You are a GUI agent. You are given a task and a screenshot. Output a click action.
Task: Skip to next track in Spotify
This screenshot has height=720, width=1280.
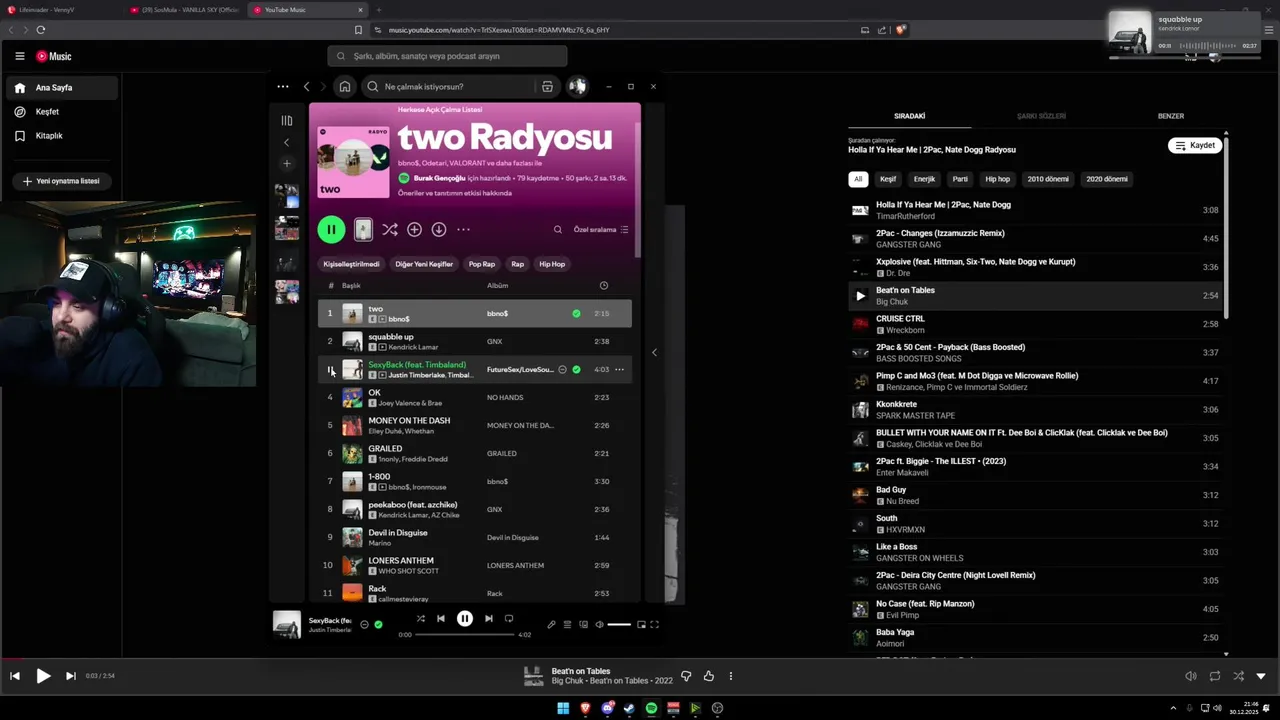tap(489, 619)
